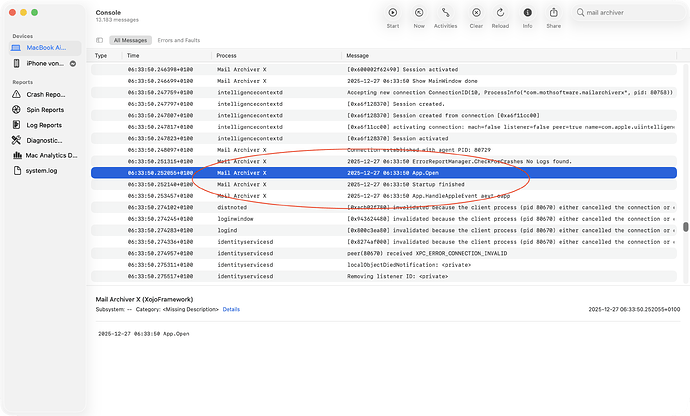Select the Startup finished row
Image resolution: width=690 pixels, height=416 pixels.
[x=384, y=184]
